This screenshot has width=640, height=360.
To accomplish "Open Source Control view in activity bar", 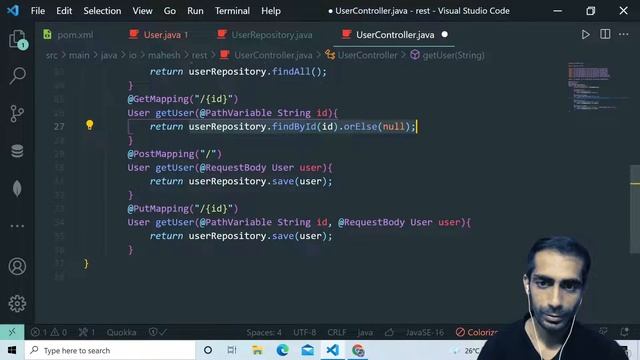I will (x=17, y=113).
